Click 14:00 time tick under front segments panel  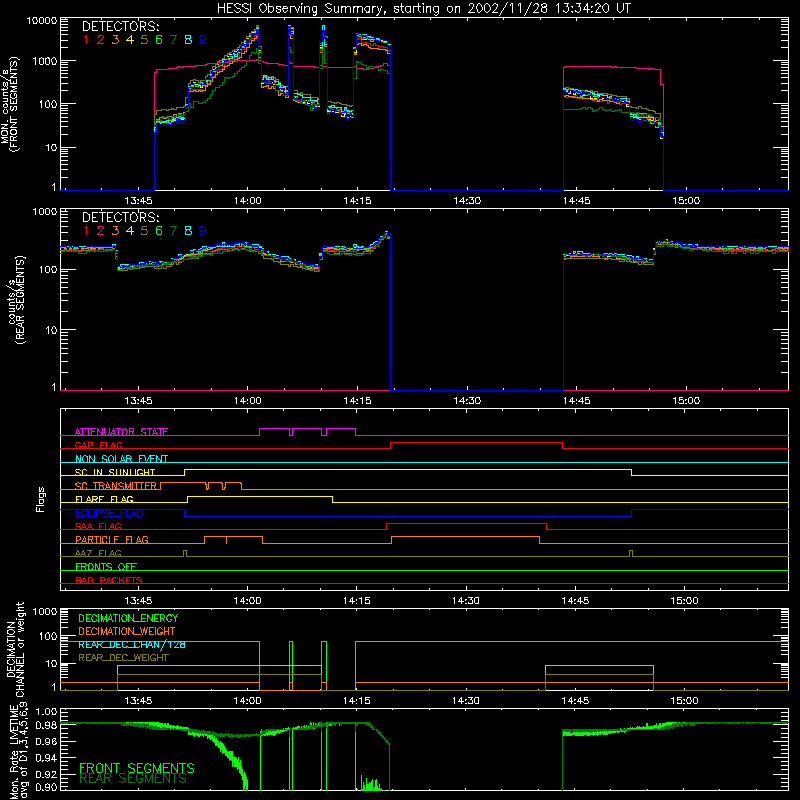[247, 201]
